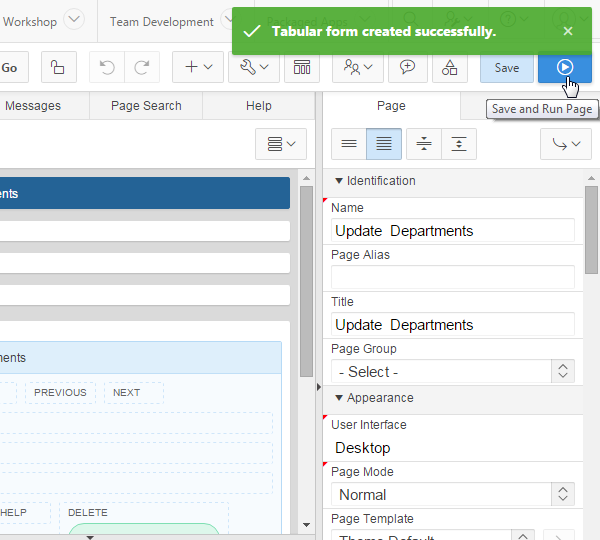
Task: Open the Go to Group menu
Action: coord(566,144)
